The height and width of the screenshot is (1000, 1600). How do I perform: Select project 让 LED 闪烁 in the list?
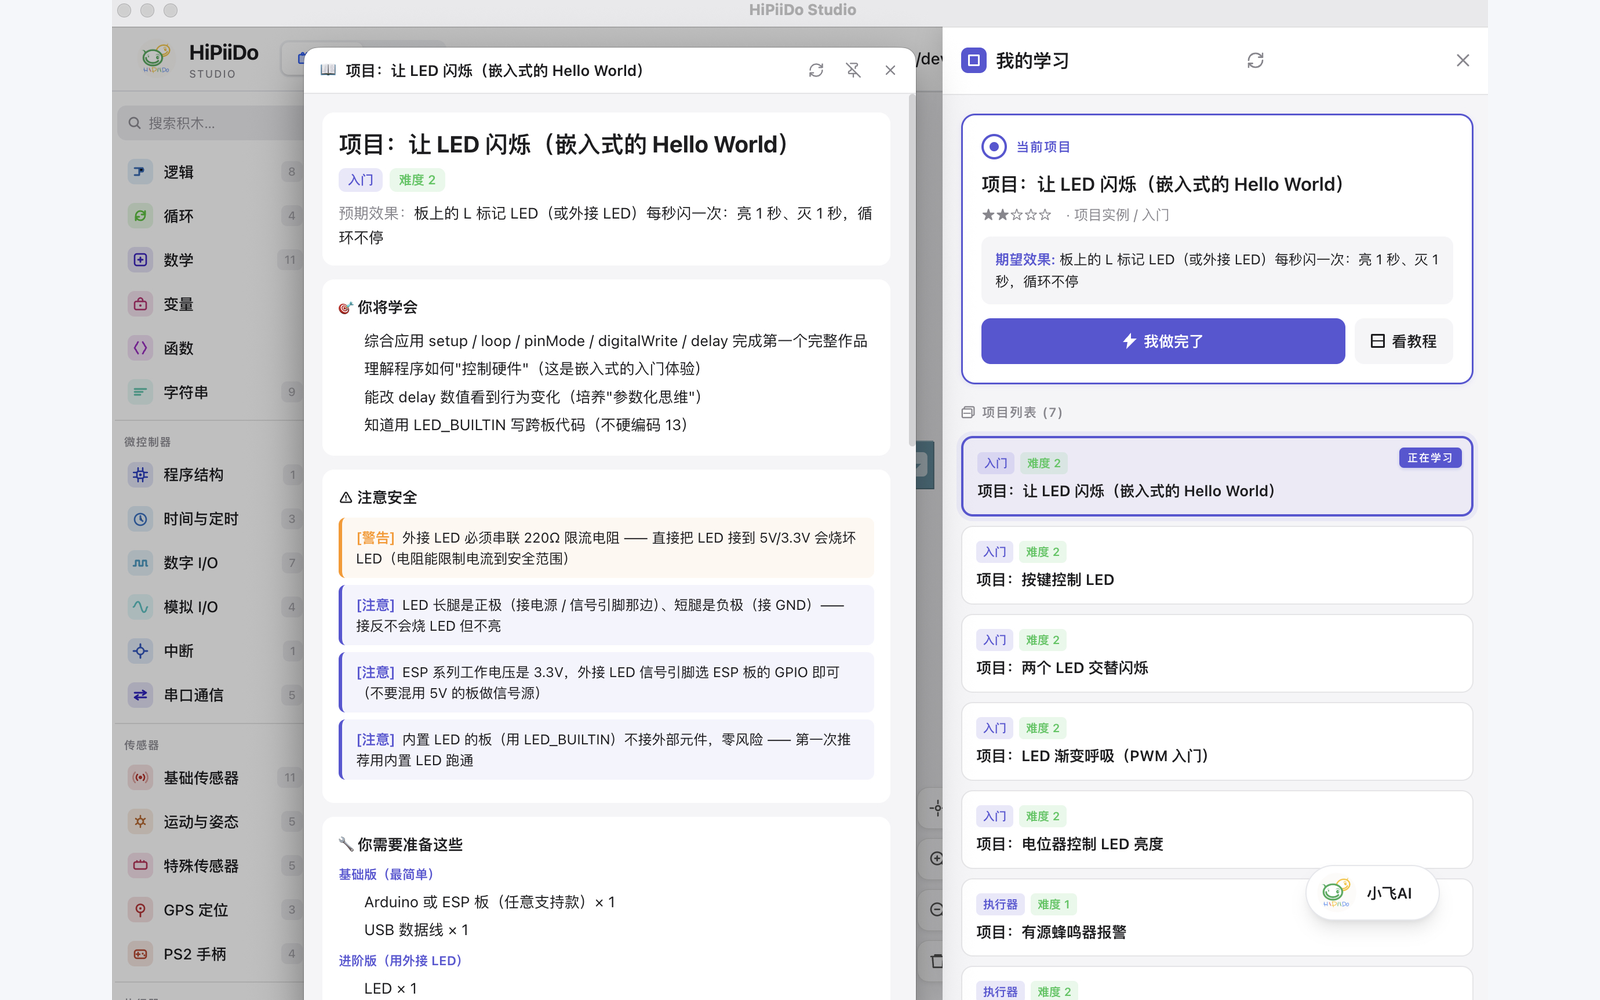[x=1217, y=476]
